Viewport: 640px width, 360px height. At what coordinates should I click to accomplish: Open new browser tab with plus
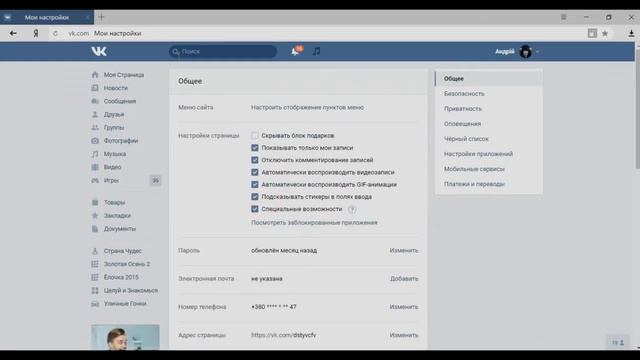click(101, 17)
